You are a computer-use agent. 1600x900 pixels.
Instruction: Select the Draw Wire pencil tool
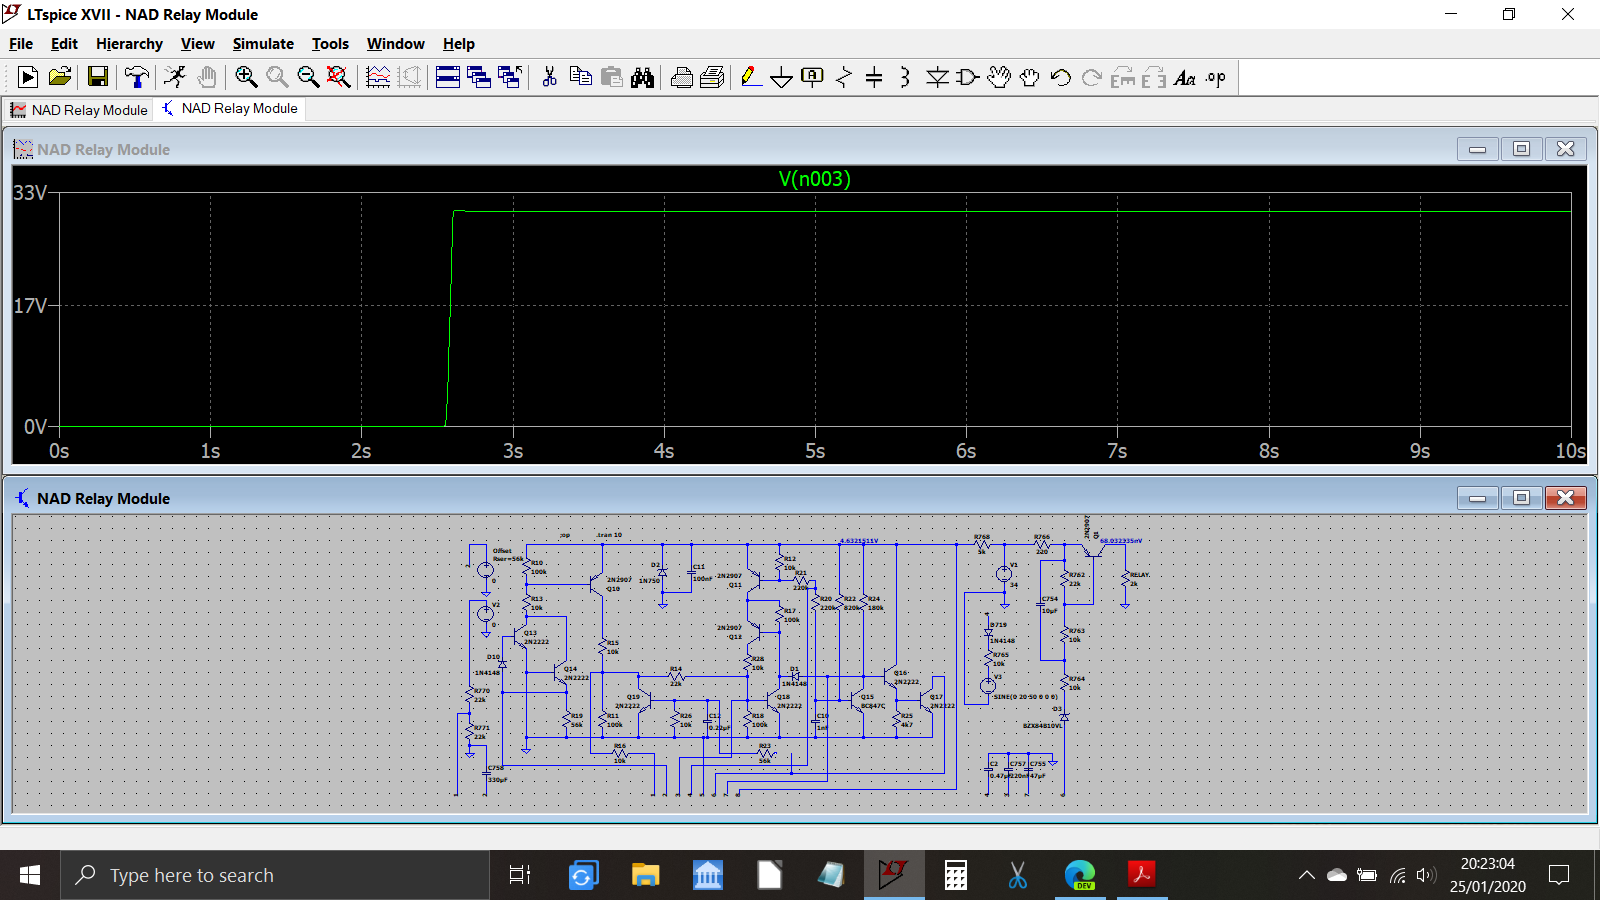[751, 77]
